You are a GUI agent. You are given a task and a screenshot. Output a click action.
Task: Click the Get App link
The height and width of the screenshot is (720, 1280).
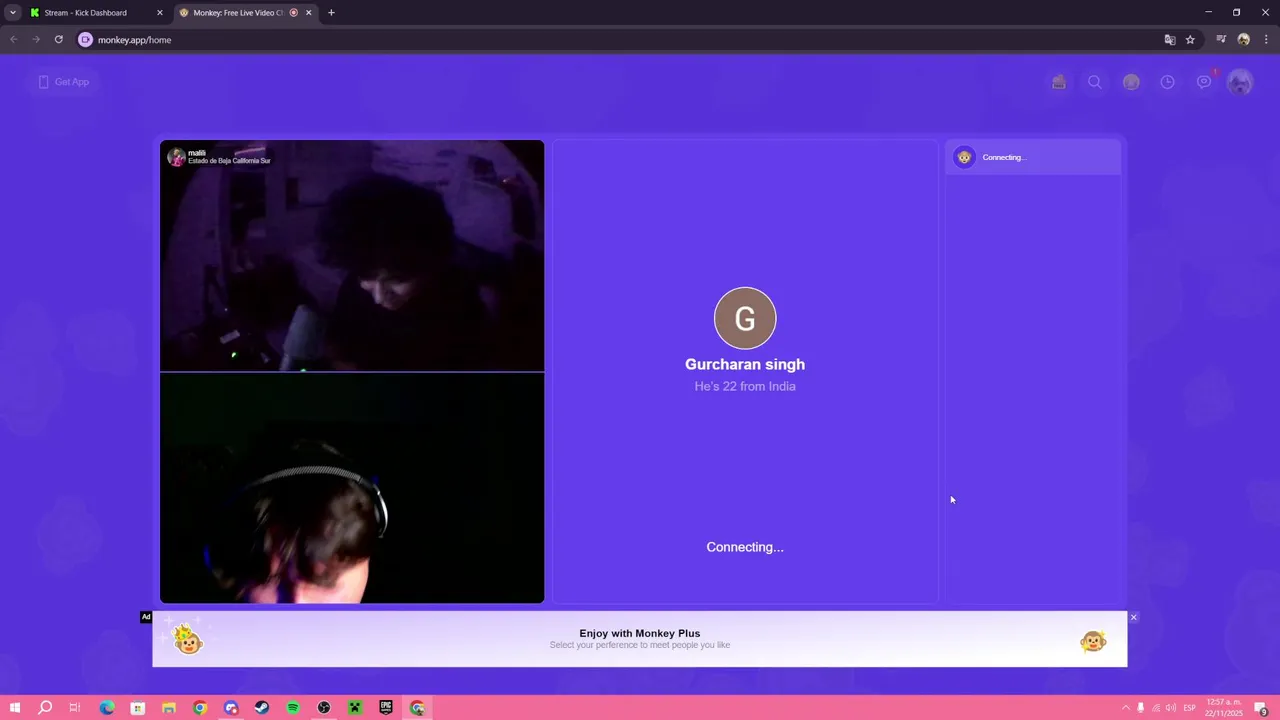point(64,82)
